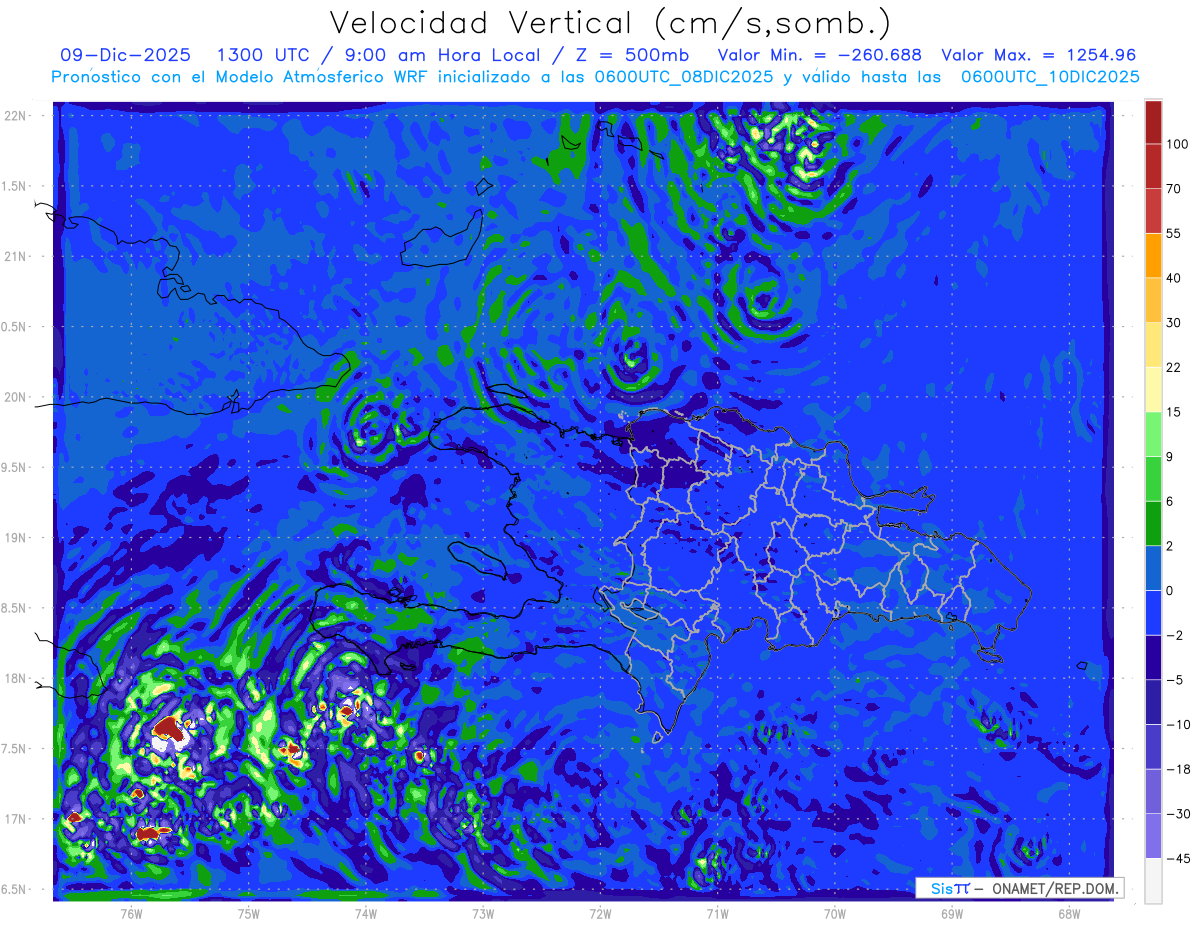Click the latitude label '6.5N'

pyautogui.click(x=15, y=889)
